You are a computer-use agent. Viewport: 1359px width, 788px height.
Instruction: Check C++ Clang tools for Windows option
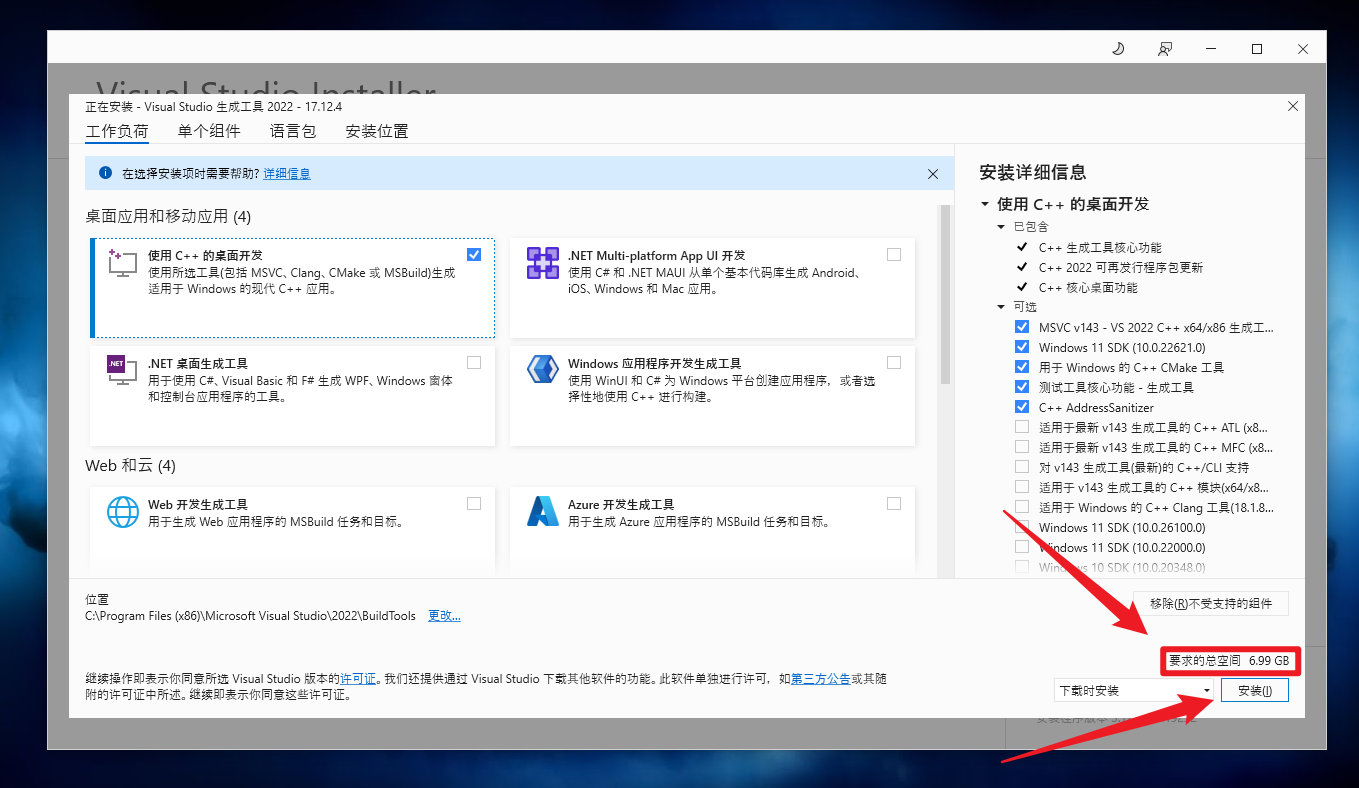tap(1022, 507)
